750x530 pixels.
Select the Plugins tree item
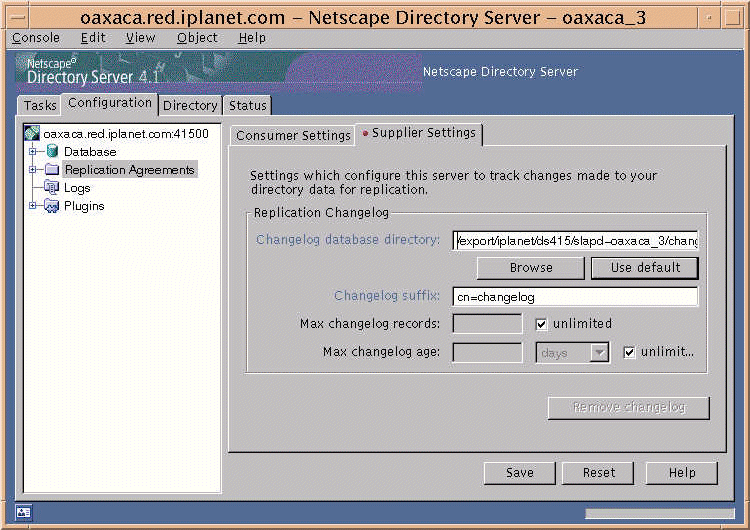coord(84,206)
